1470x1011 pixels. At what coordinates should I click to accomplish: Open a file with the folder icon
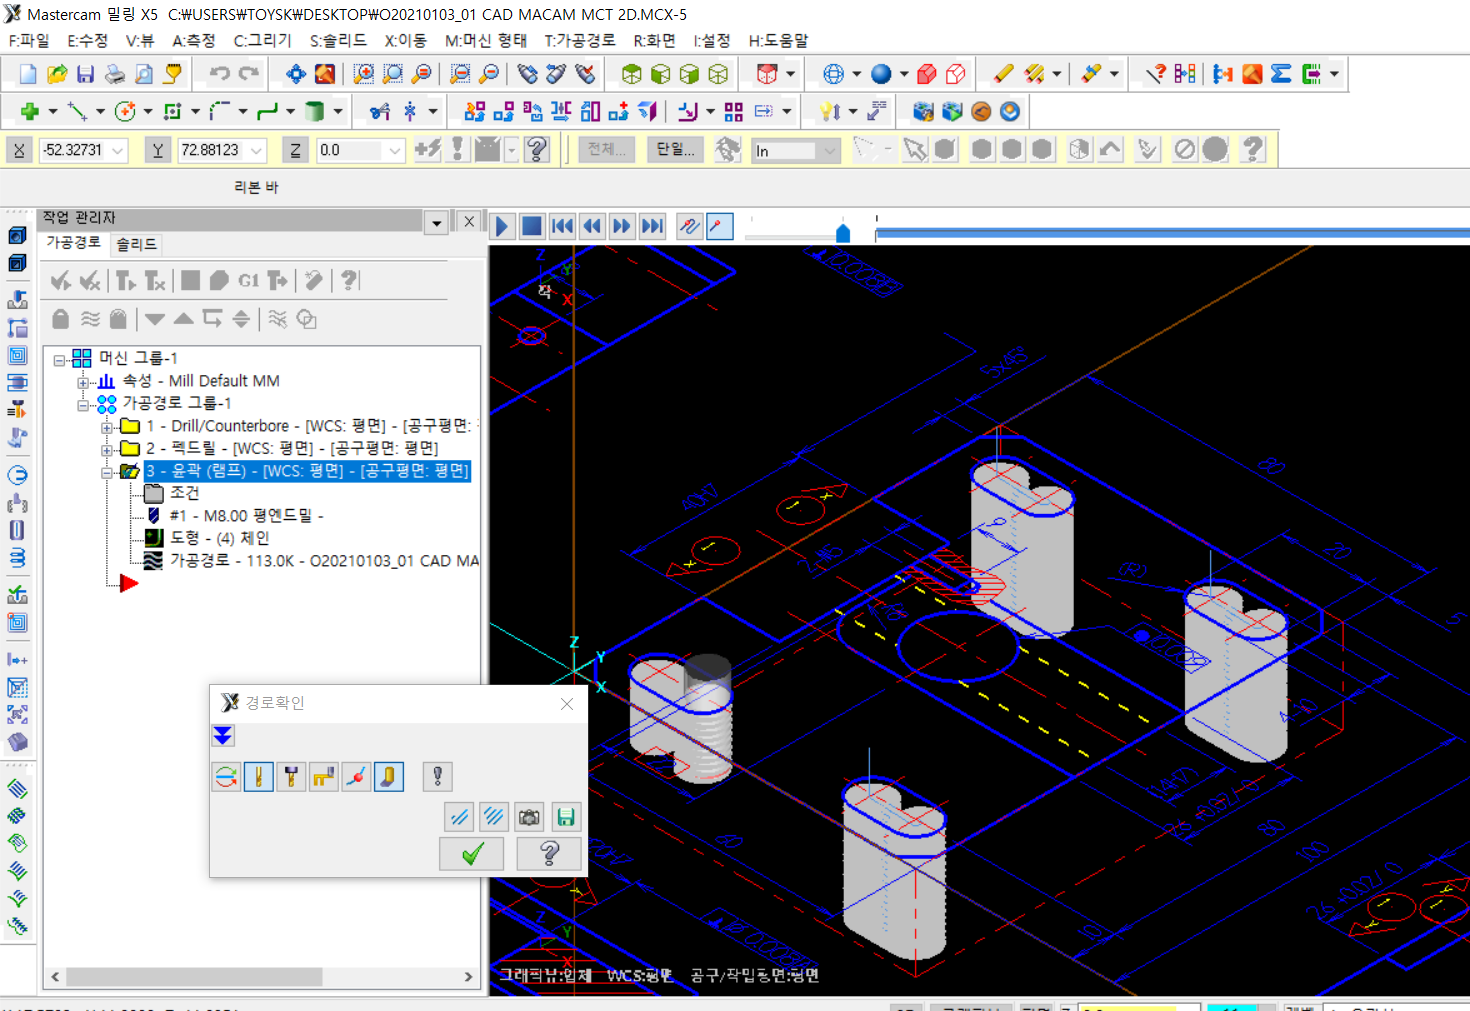pyautogui.click(x=57, y=74)
